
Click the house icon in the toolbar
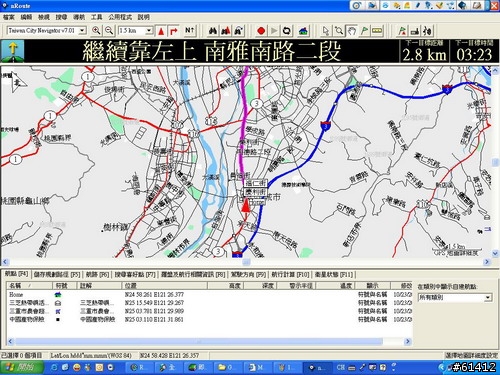point(303,31)
